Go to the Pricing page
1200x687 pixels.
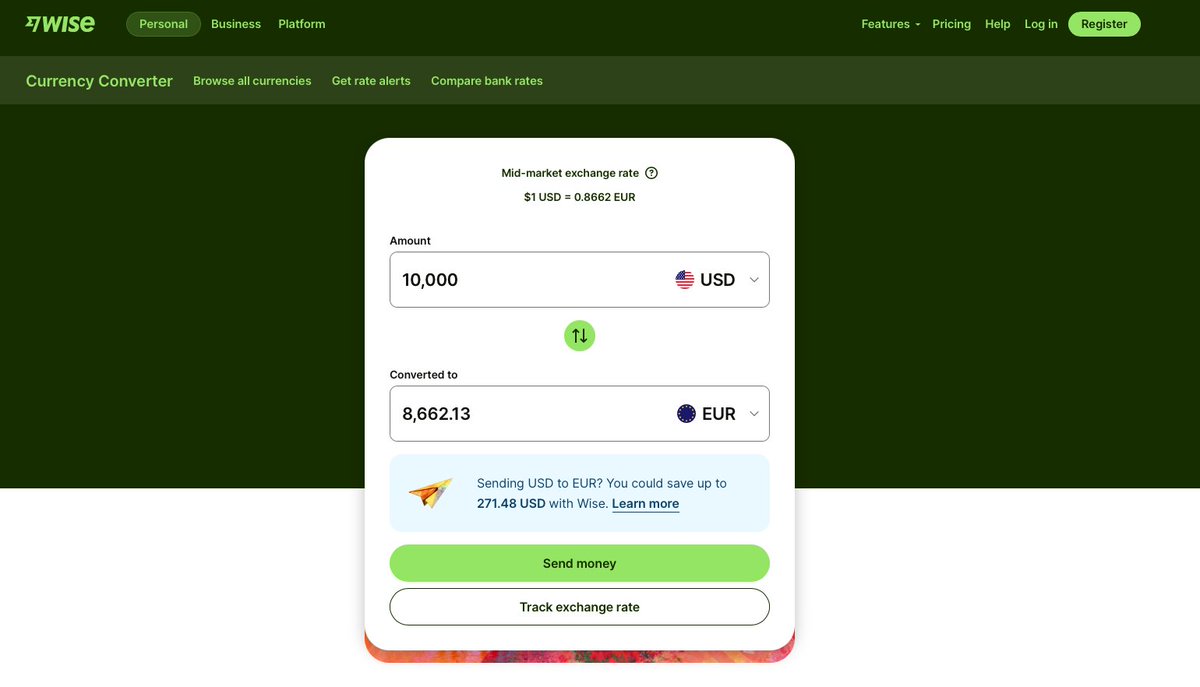tap(951, 24)
